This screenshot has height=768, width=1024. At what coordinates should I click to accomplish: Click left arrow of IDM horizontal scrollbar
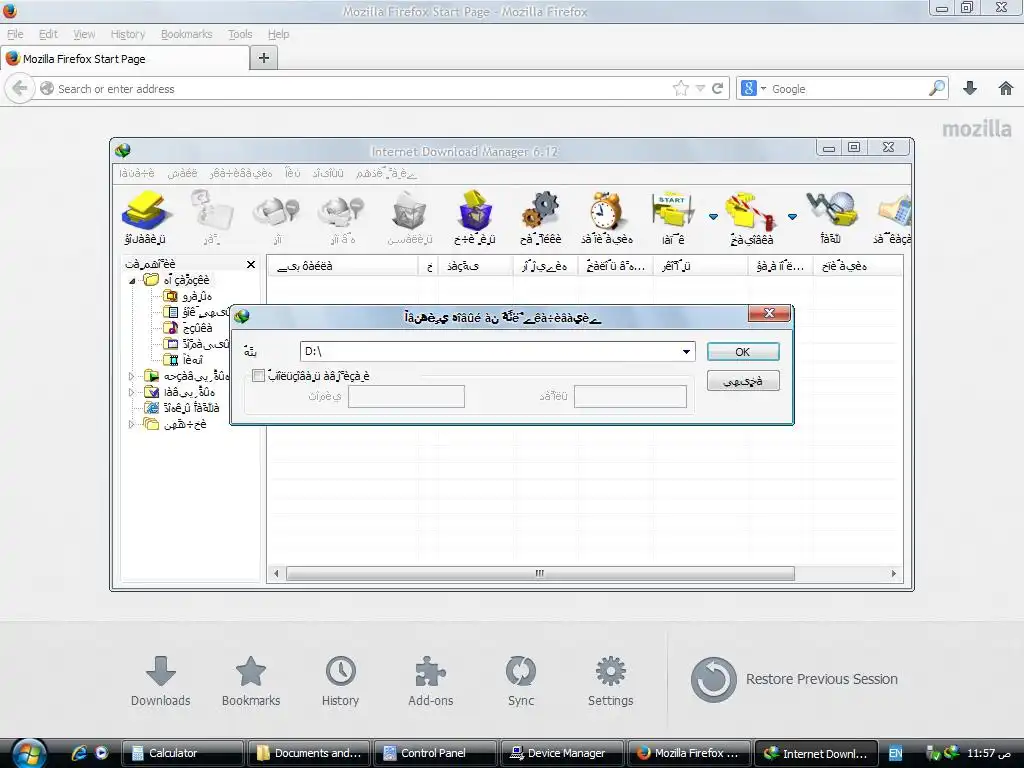[277, 573]
